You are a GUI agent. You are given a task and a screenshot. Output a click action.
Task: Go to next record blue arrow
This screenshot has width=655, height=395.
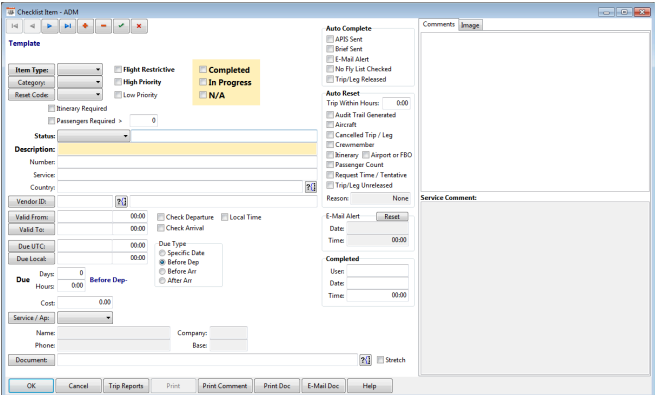click(x=50, y=26)
